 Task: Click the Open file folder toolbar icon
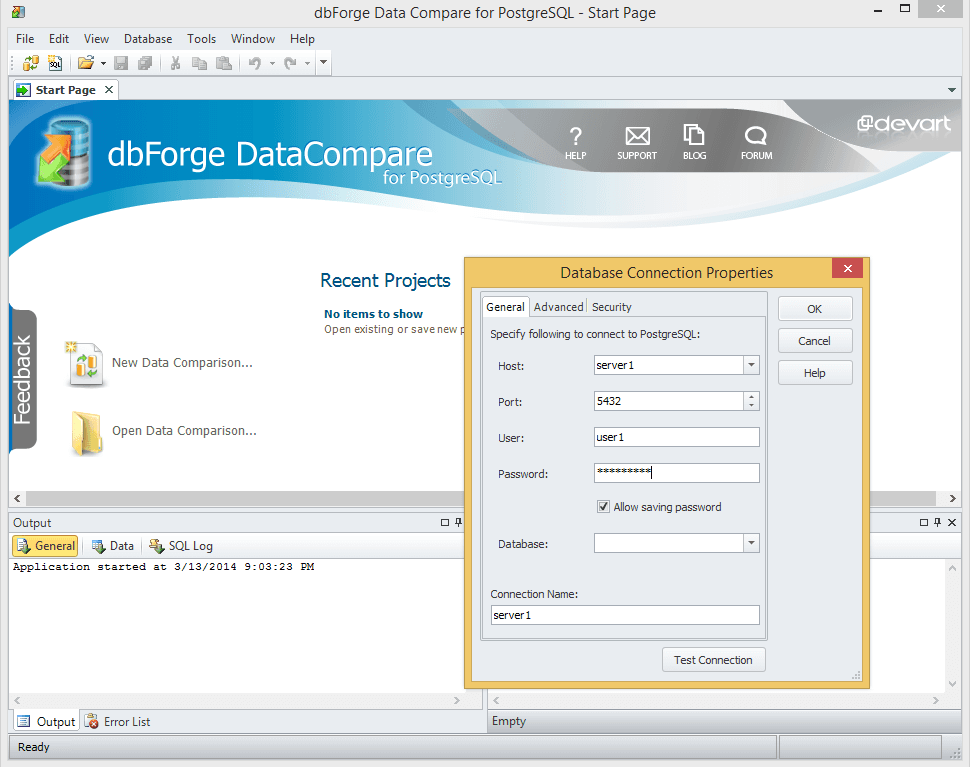coord(86,62)
